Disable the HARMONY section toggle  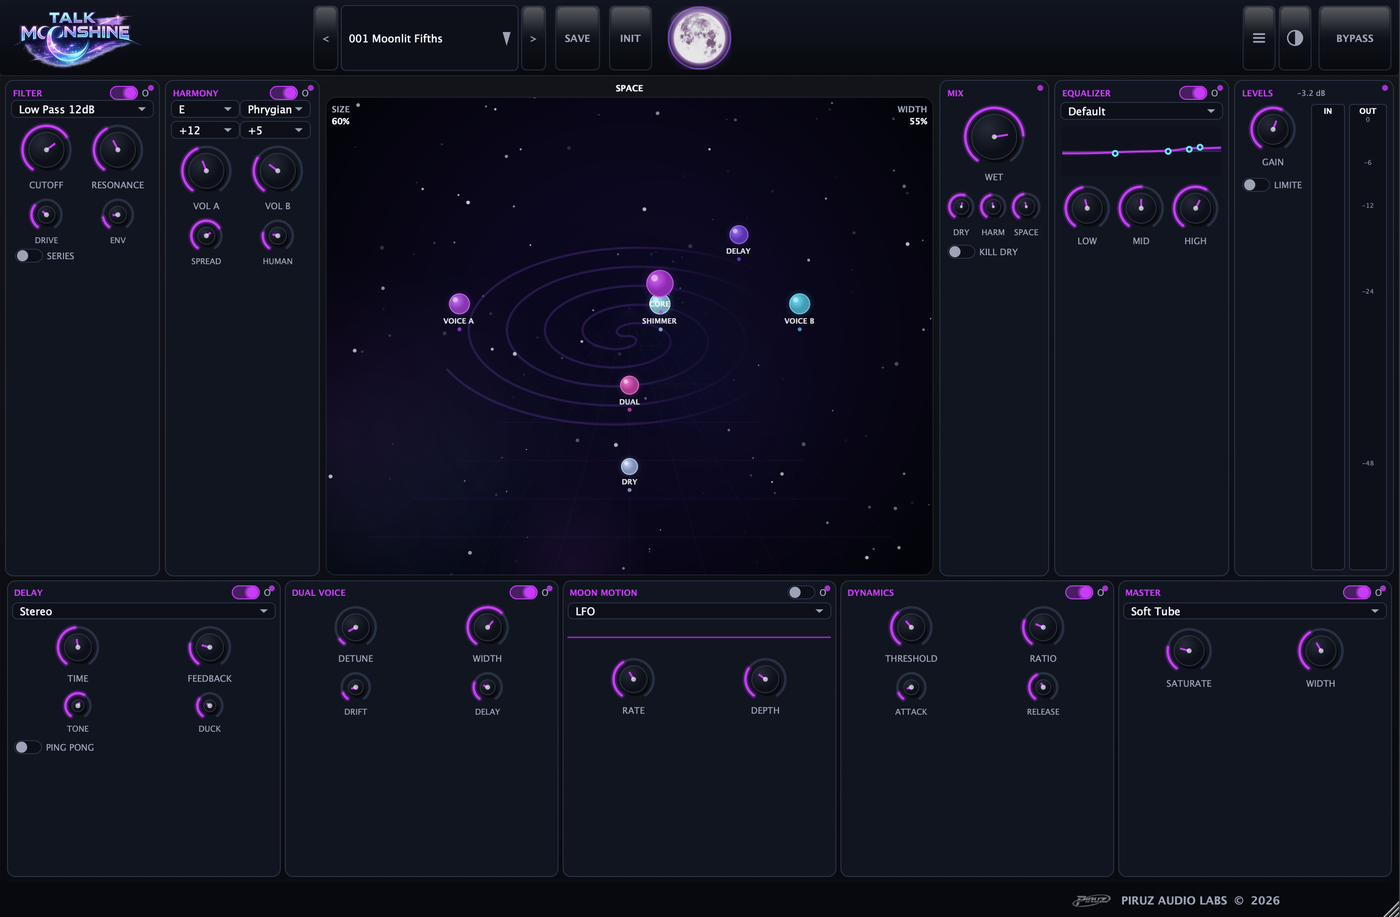coord(284,93)
